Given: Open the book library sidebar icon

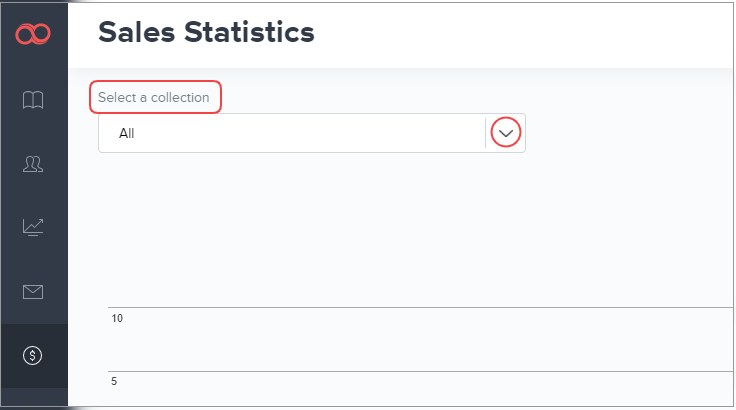Looking at the screenshot, I should coord(33,99).
